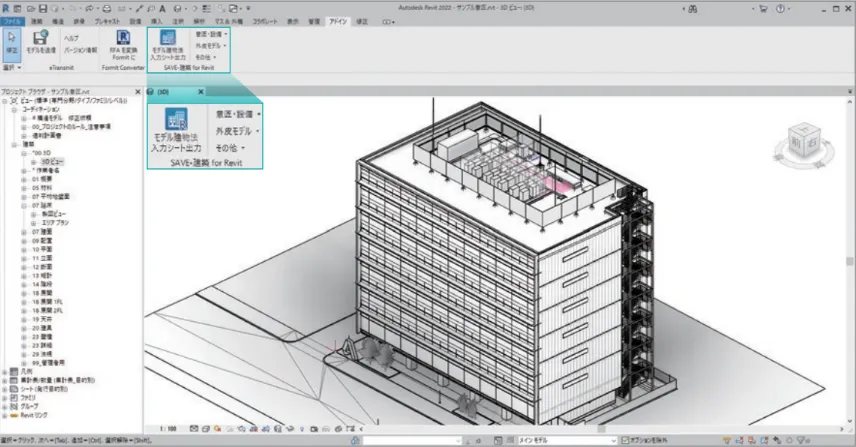Open the 意匠・設備 dropdown in ribbon
This screenshot has height=447, width=856.
pyautogui.click(x=210, y=33)
